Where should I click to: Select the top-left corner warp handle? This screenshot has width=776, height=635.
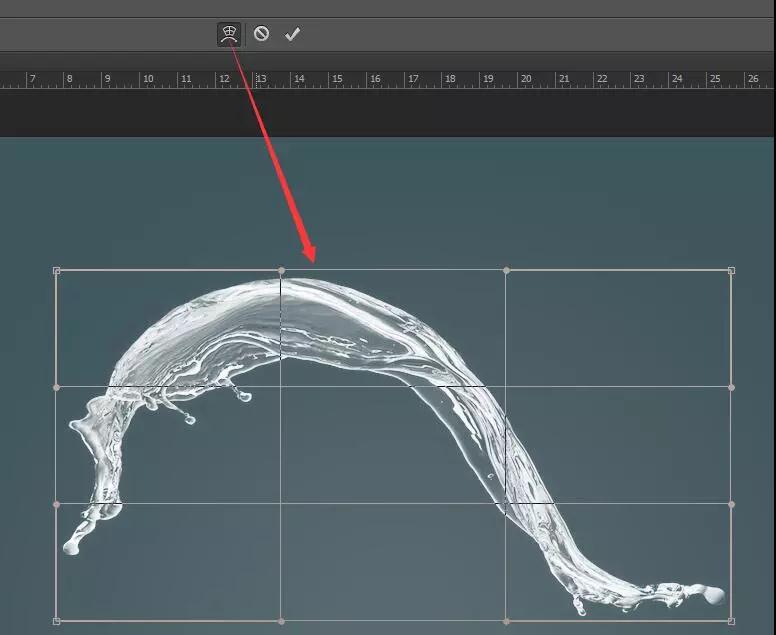tap(56, 270)
